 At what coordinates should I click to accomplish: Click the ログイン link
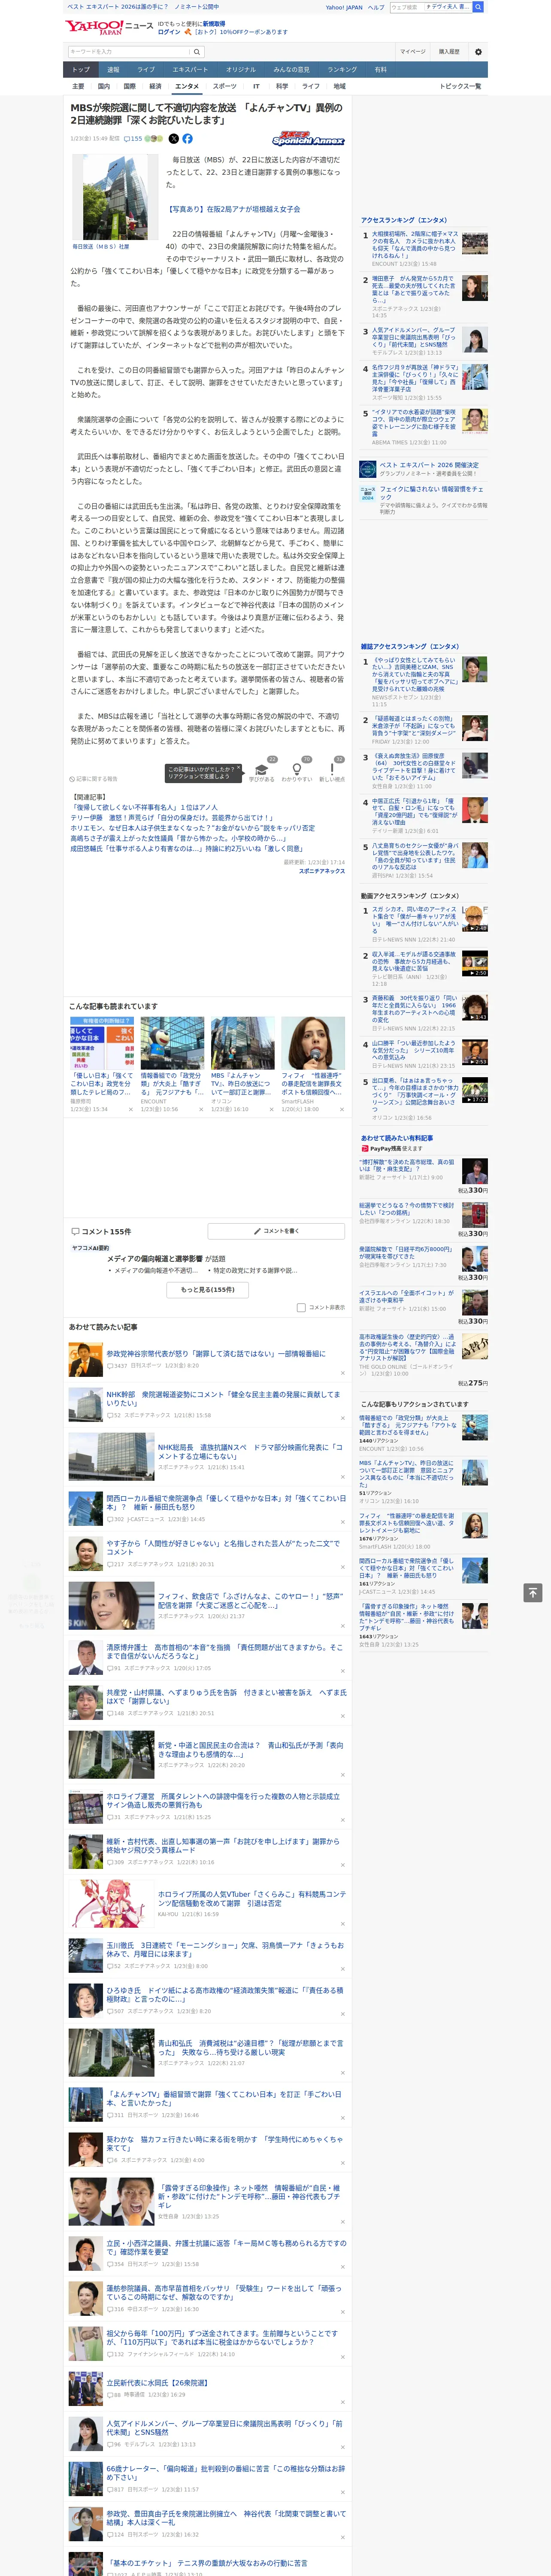(x=169, y=32)
